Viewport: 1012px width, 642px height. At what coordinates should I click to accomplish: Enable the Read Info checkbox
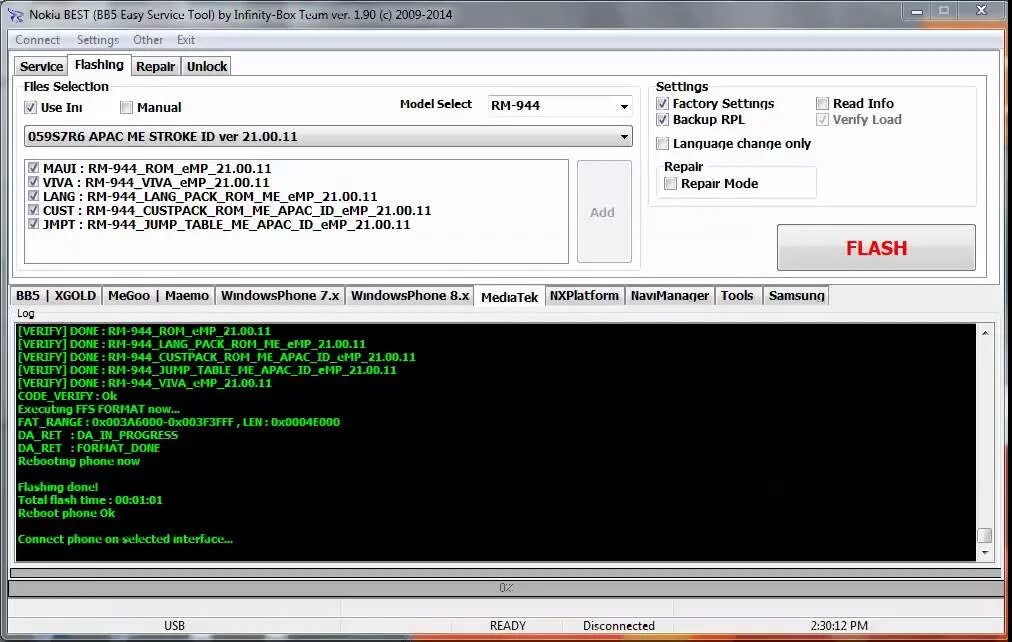coord(822,103)
